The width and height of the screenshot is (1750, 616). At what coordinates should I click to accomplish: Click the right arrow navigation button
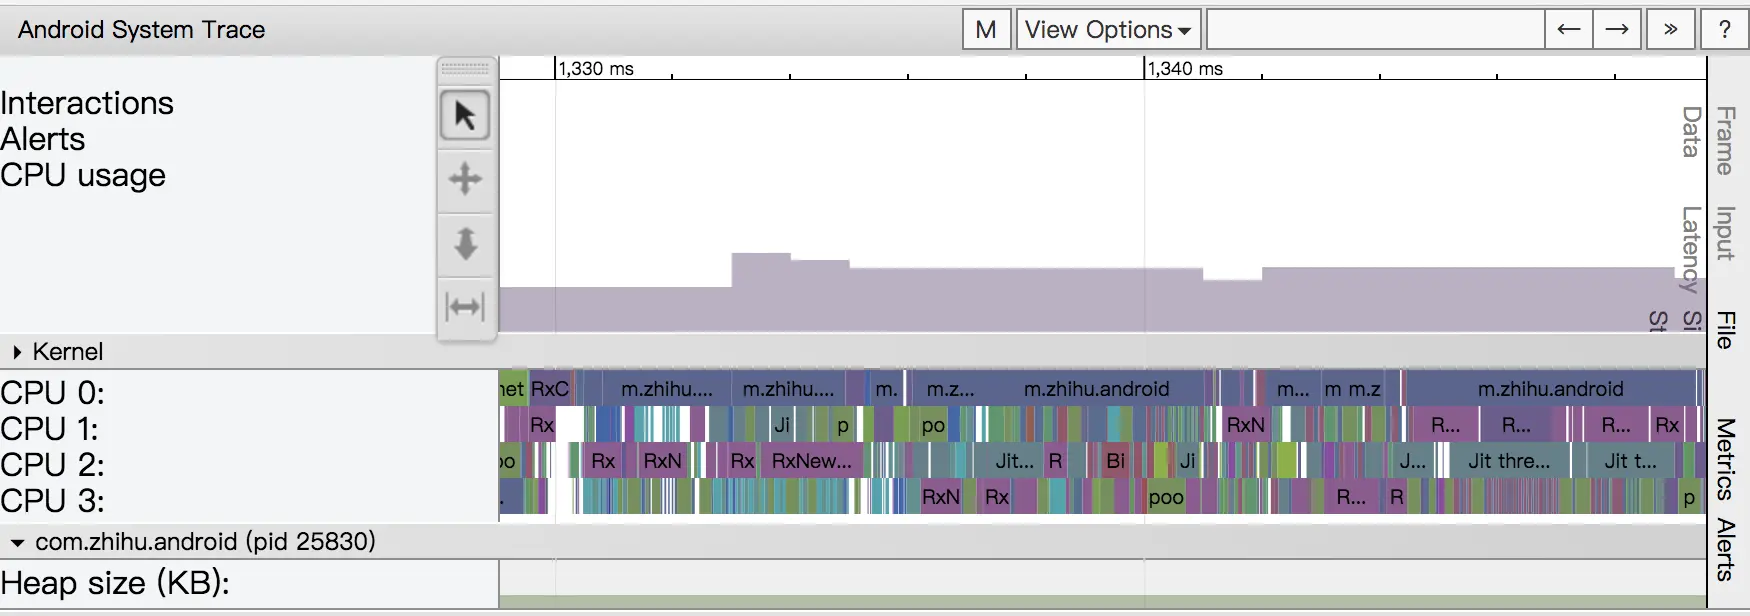coord(1617,29)
